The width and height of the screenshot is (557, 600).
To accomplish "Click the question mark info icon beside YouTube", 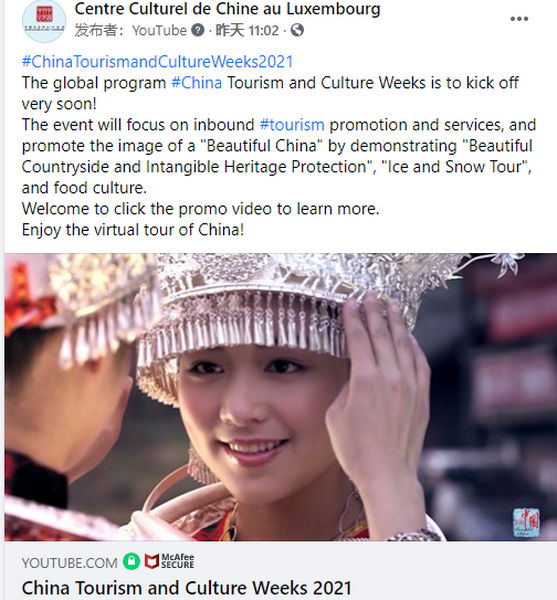I will click(x=198, y=30).
